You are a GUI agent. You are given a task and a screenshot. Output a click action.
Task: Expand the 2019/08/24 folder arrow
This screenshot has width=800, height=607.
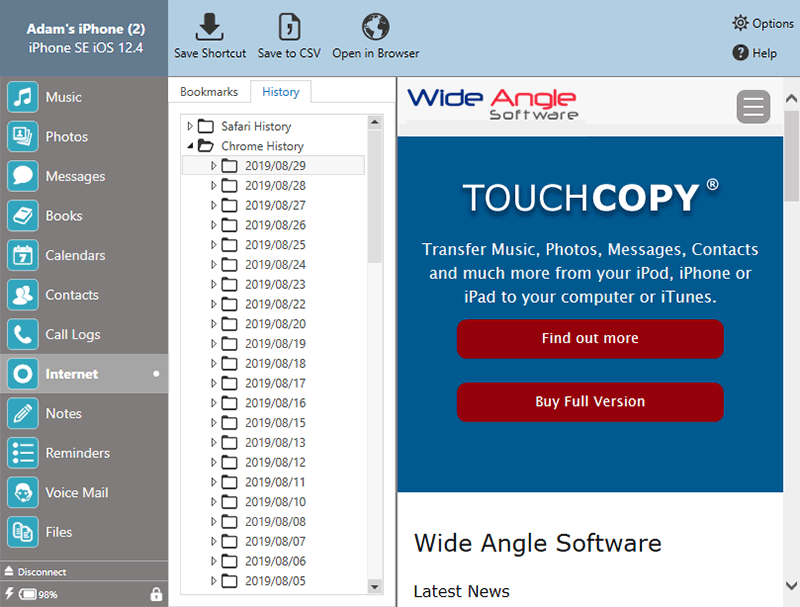pyautogui.click(x=214, y=265)
